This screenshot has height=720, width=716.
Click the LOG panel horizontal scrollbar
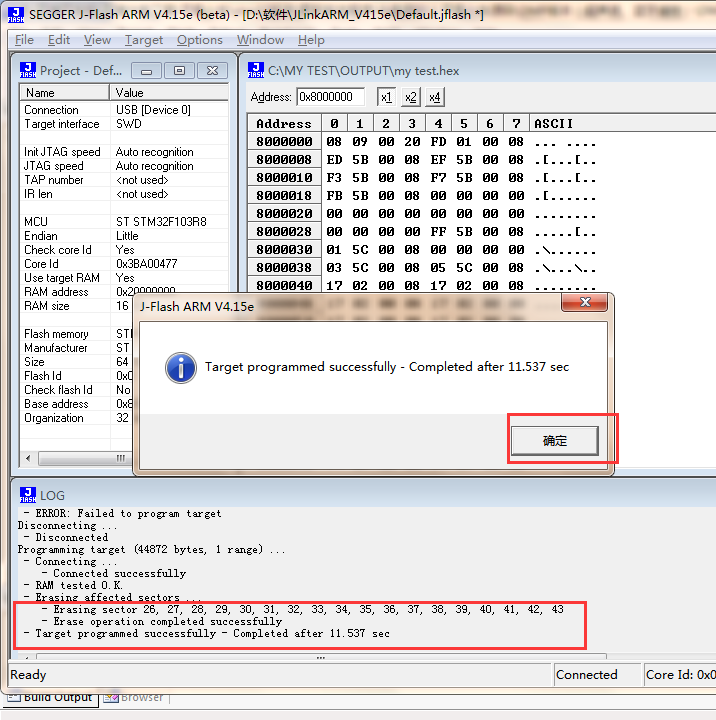tap(321, 657)
